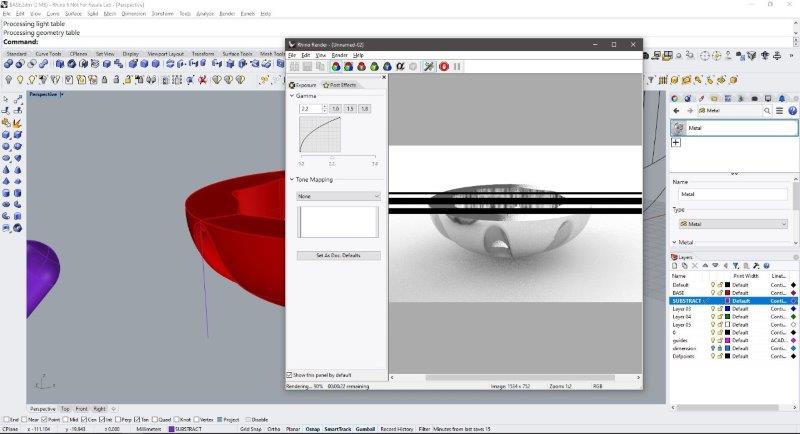Screen dimensions: 800x434
Task: Set gamma preset 1.8 button
Action: pyautogui.click(x=364, y=109)
